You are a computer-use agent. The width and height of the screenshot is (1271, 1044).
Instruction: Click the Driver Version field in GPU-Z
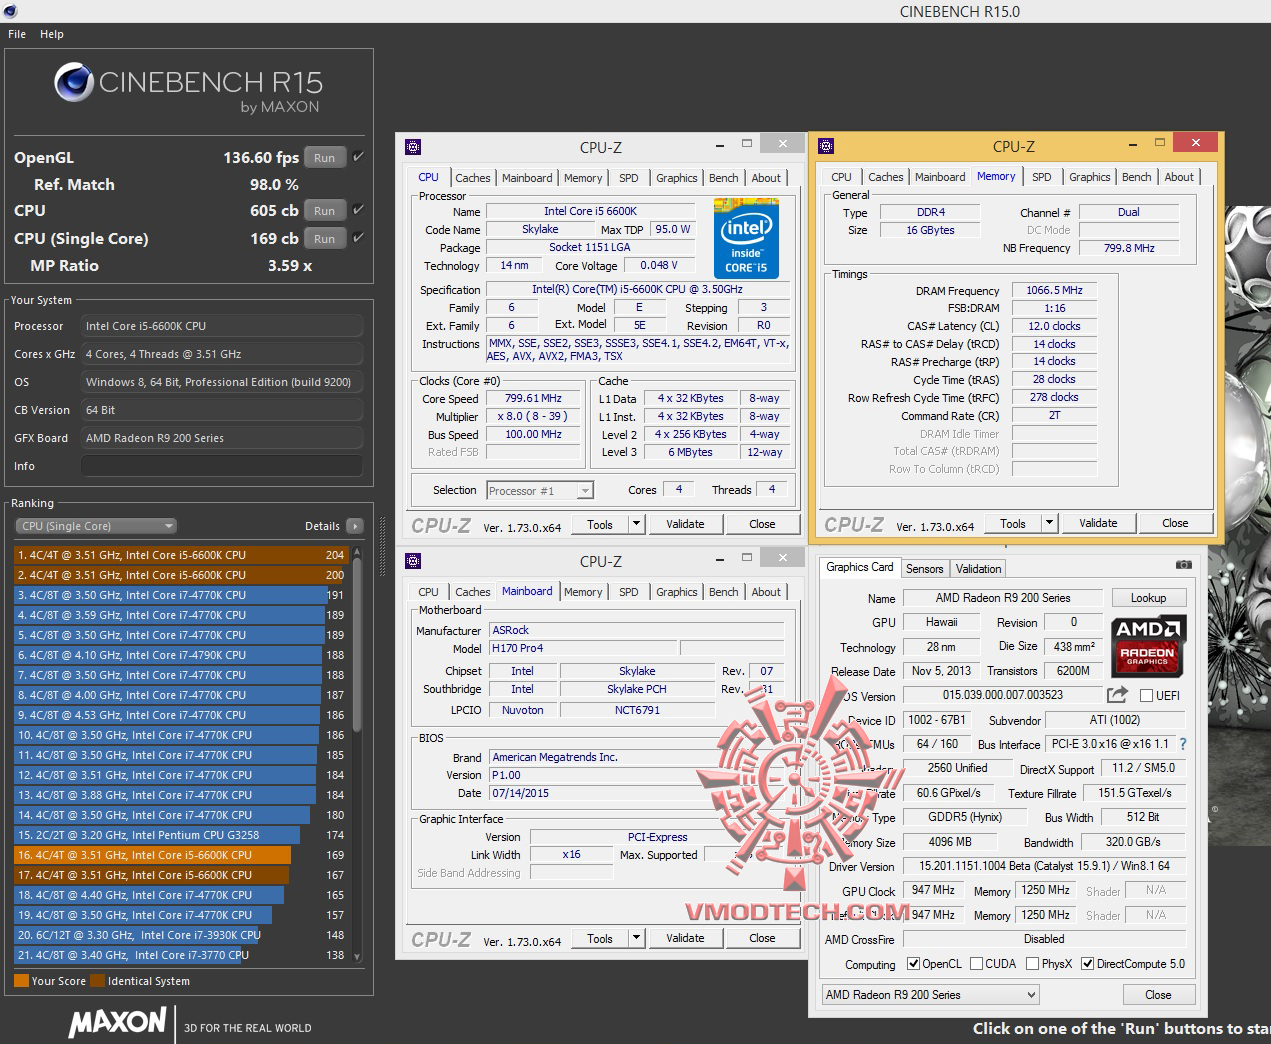tap(1044, 866)
